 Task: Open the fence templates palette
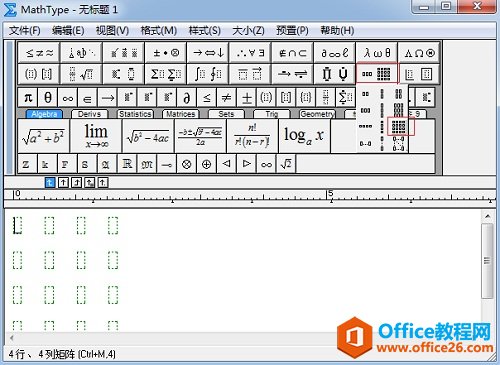39,74
